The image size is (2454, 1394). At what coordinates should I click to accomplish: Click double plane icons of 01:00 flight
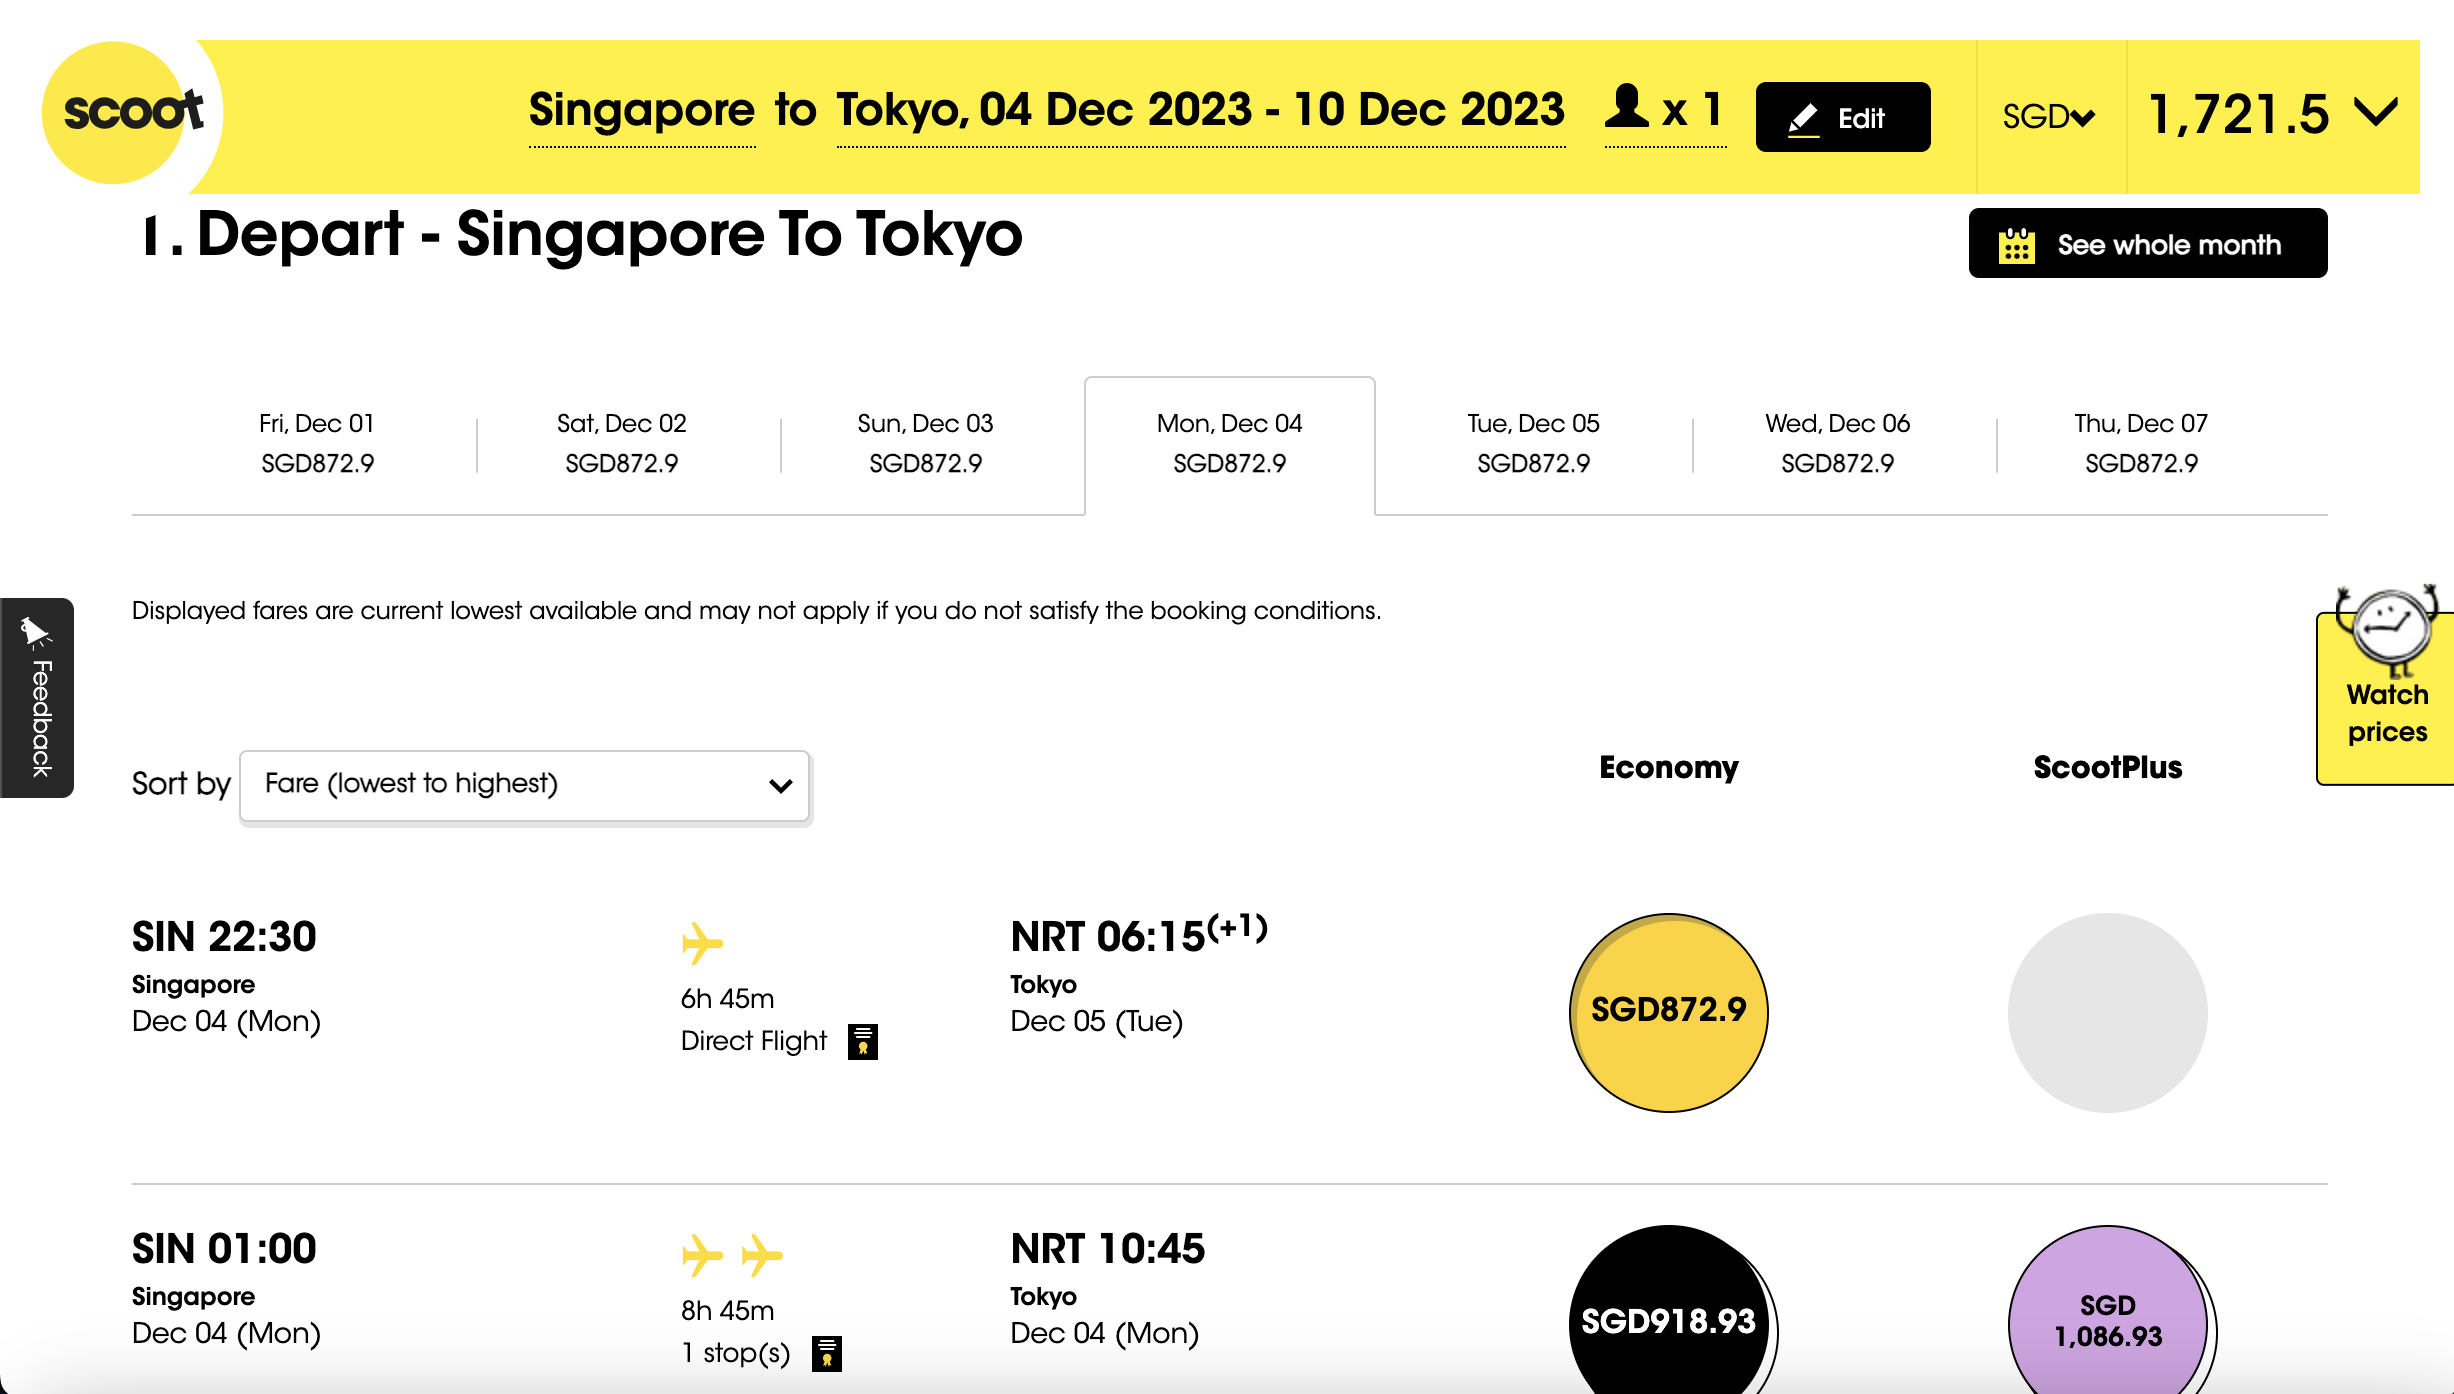(732, 1254)
